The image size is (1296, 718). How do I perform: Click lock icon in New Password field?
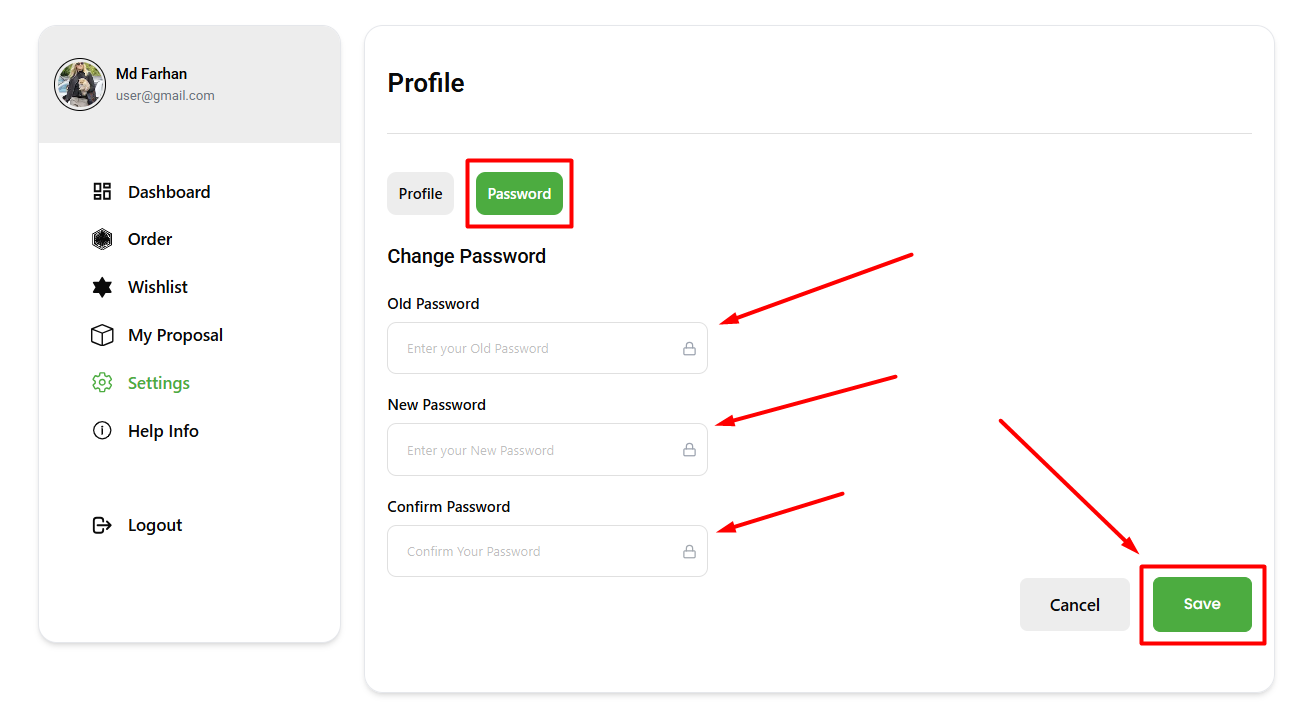point(689,450)
